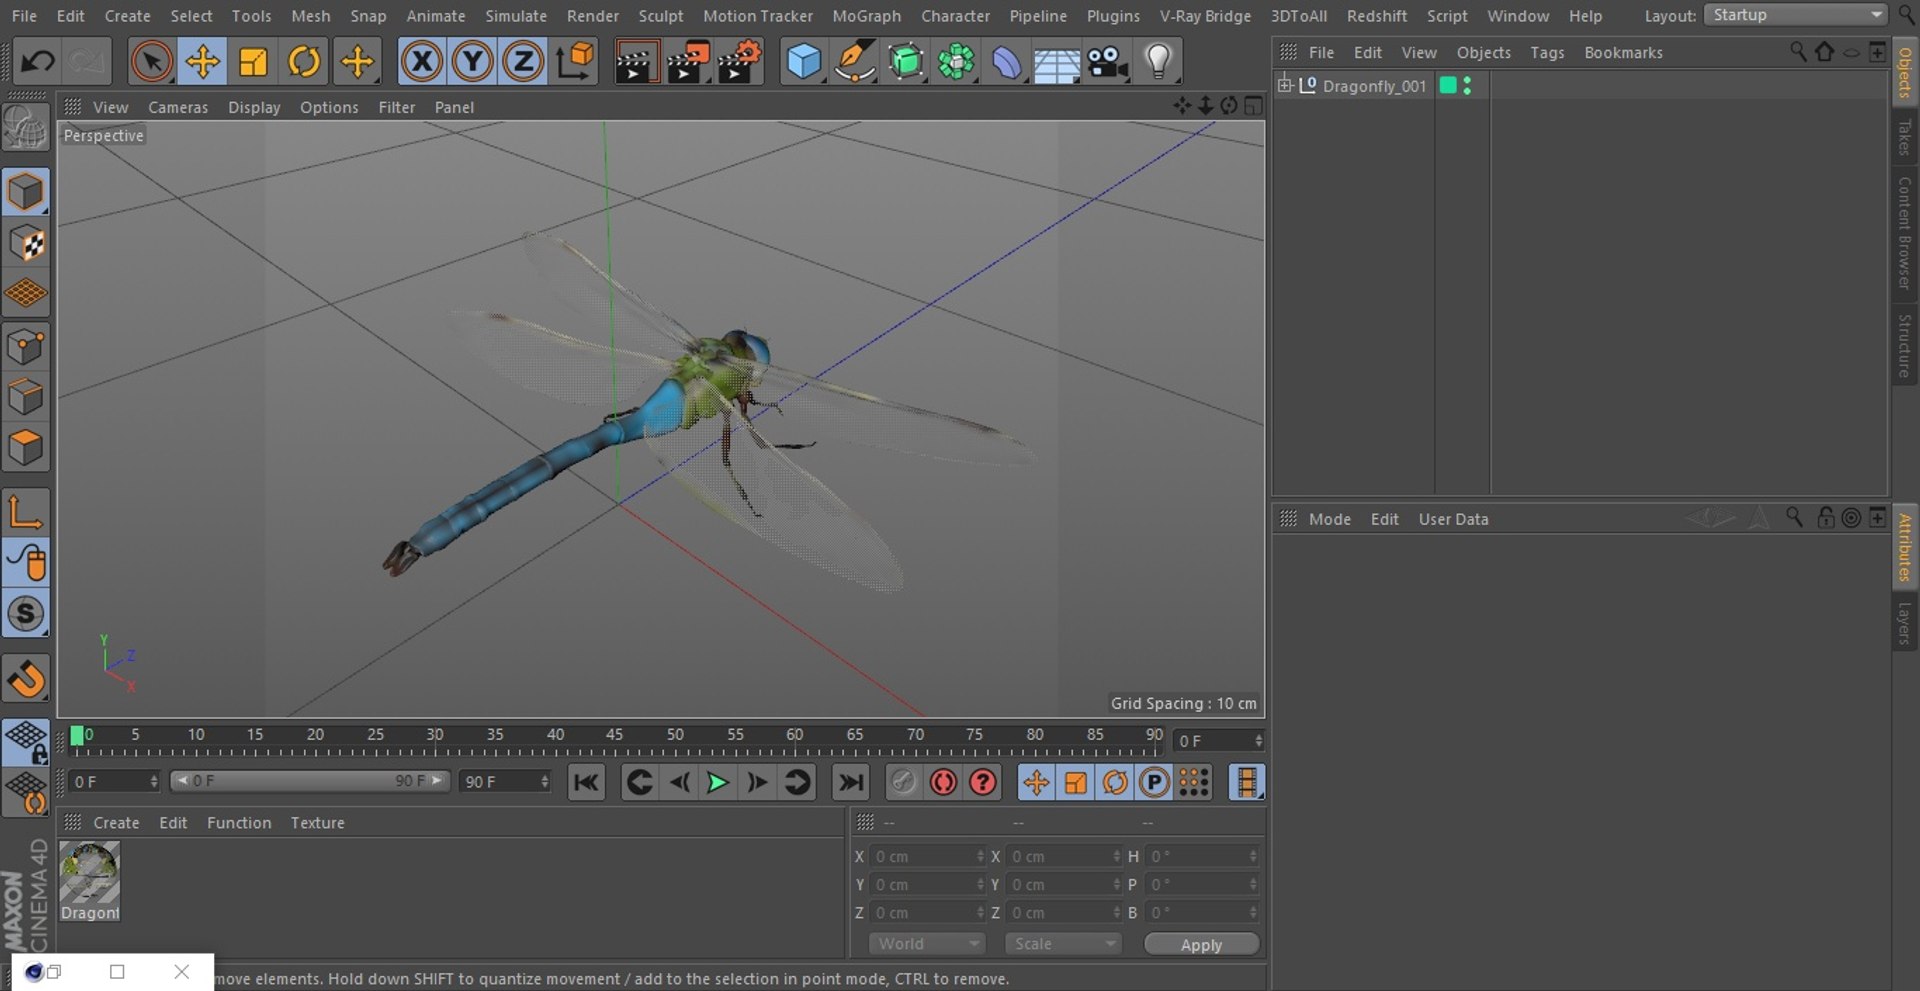Click the current frame 0 F field right of timeline

pyautogui.click(x=1219, y=740)
